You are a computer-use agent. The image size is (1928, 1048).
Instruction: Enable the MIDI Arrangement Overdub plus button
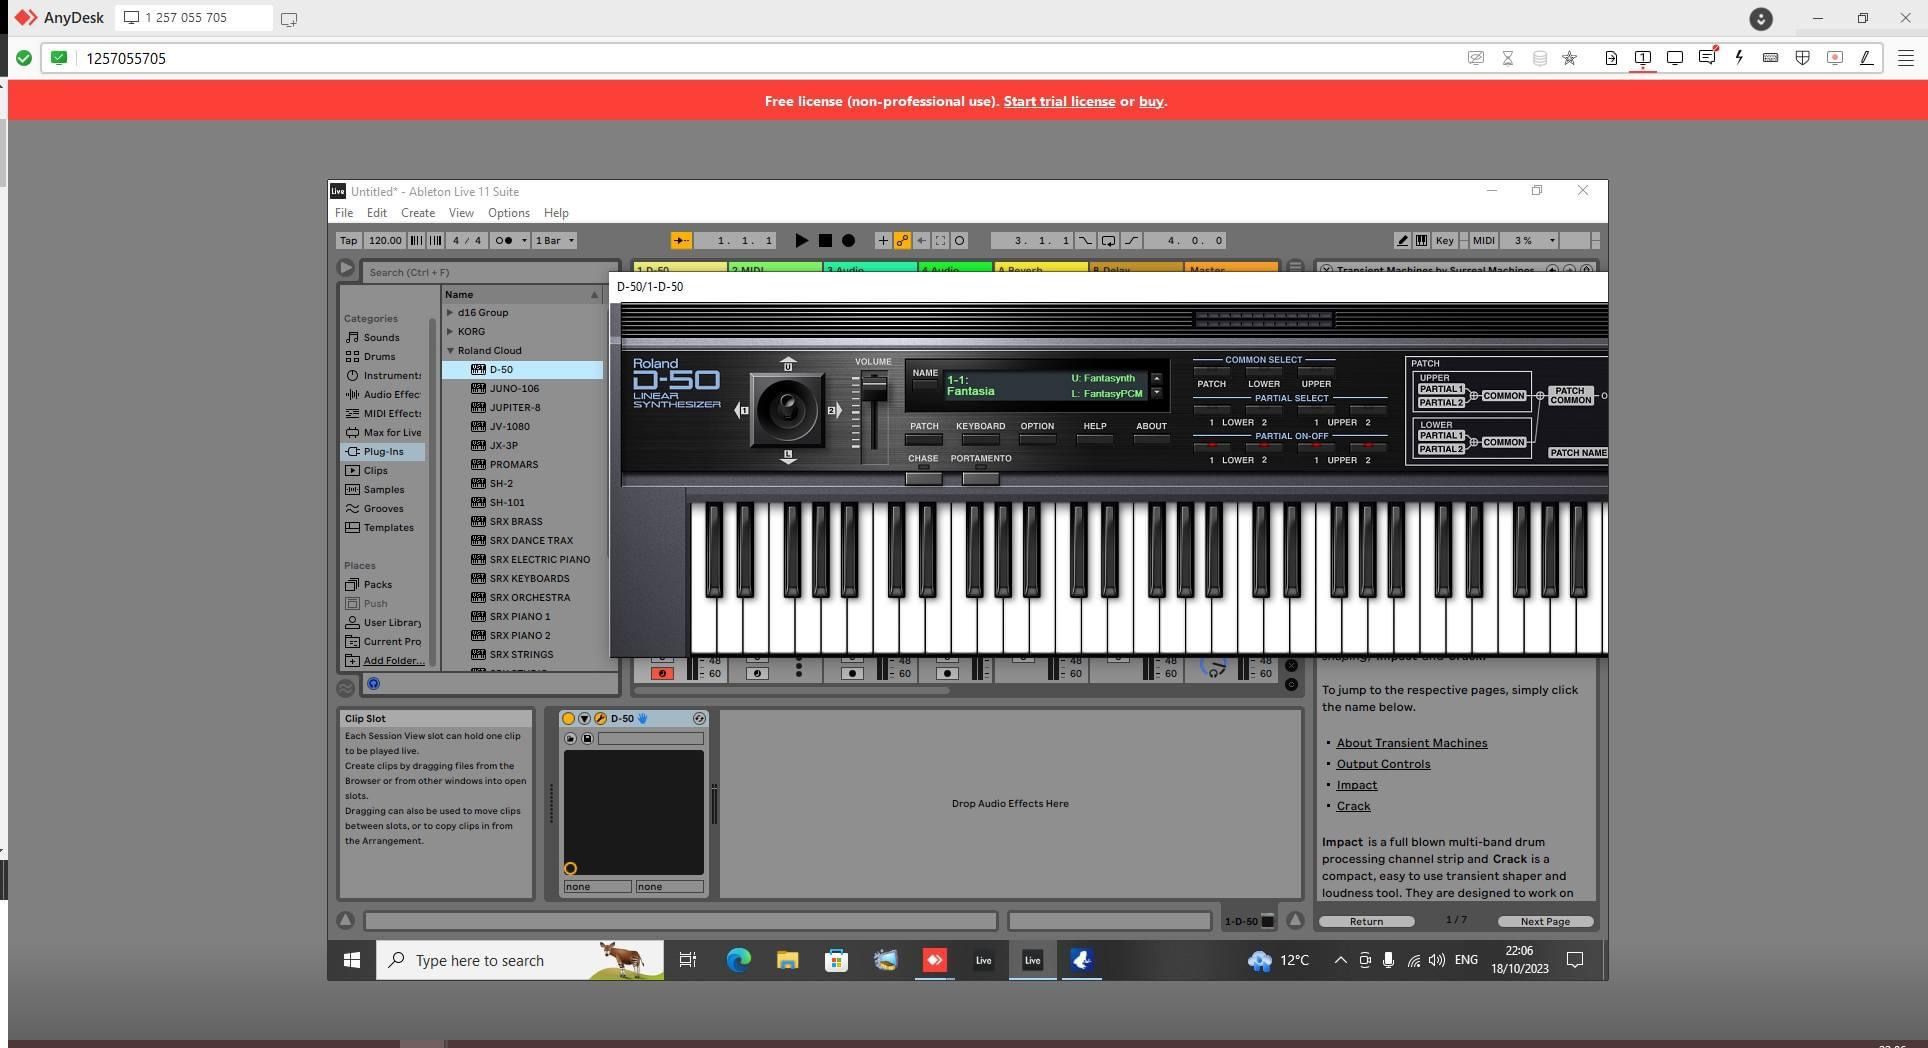point(882,240)
